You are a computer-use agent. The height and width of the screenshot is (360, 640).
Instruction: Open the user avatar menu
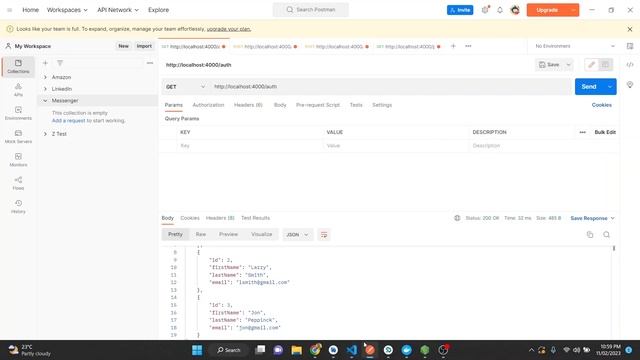[515, 10]
